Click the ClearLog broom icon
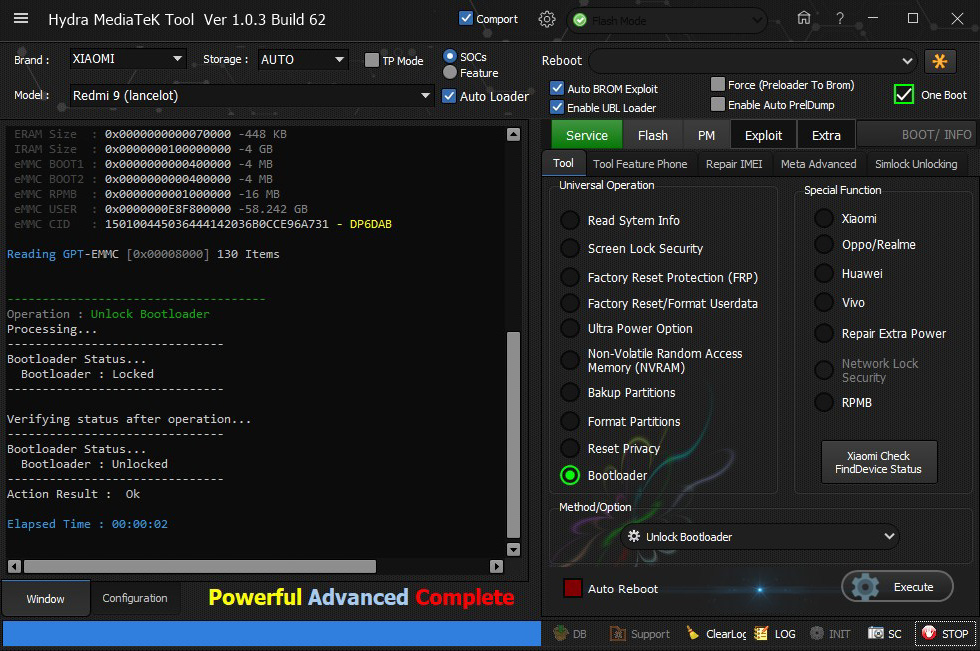The image size is (980, 651). 692,634
